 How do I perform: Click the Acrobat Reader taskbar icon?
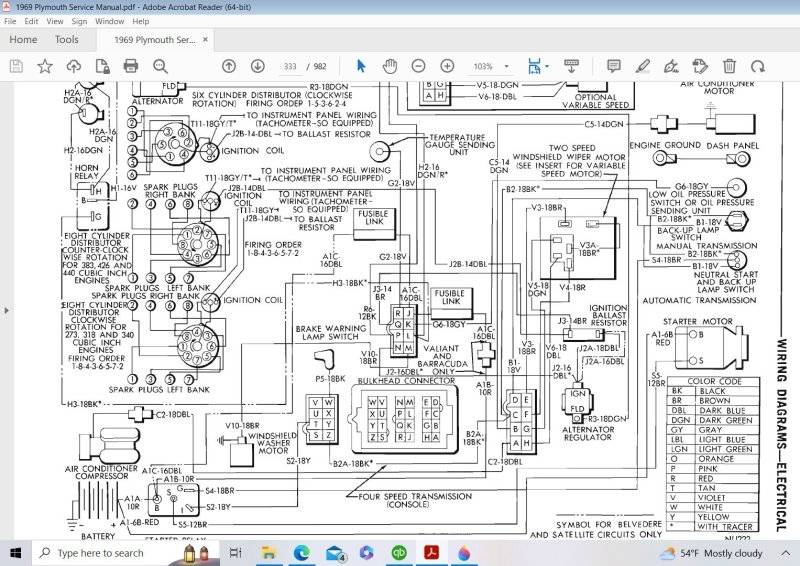pos(432,553)
